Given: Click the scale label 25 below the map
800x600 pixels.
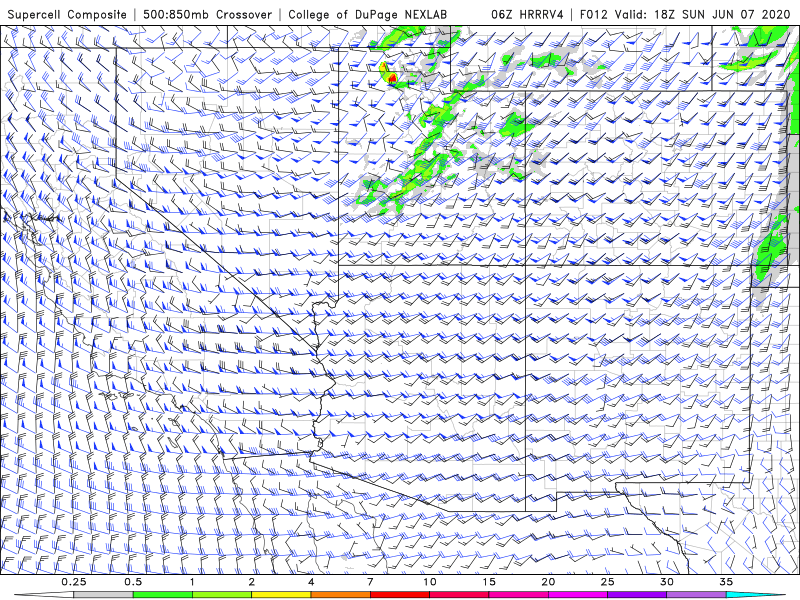Looking at the screenshot, I should pyautogui.click(x=607, y=582).
